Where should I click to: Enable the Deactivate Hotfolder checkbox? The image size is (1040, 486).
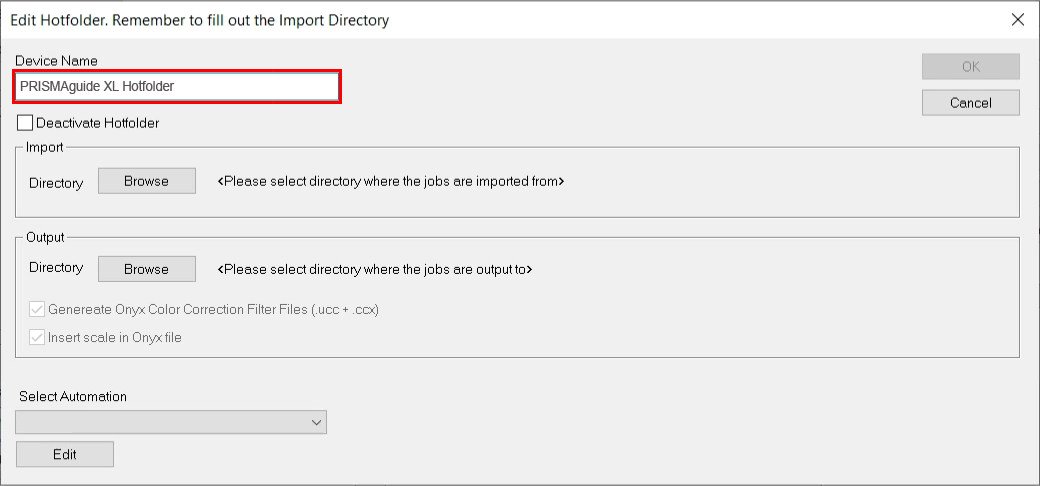pyautogui.click(x=26, y=123)
